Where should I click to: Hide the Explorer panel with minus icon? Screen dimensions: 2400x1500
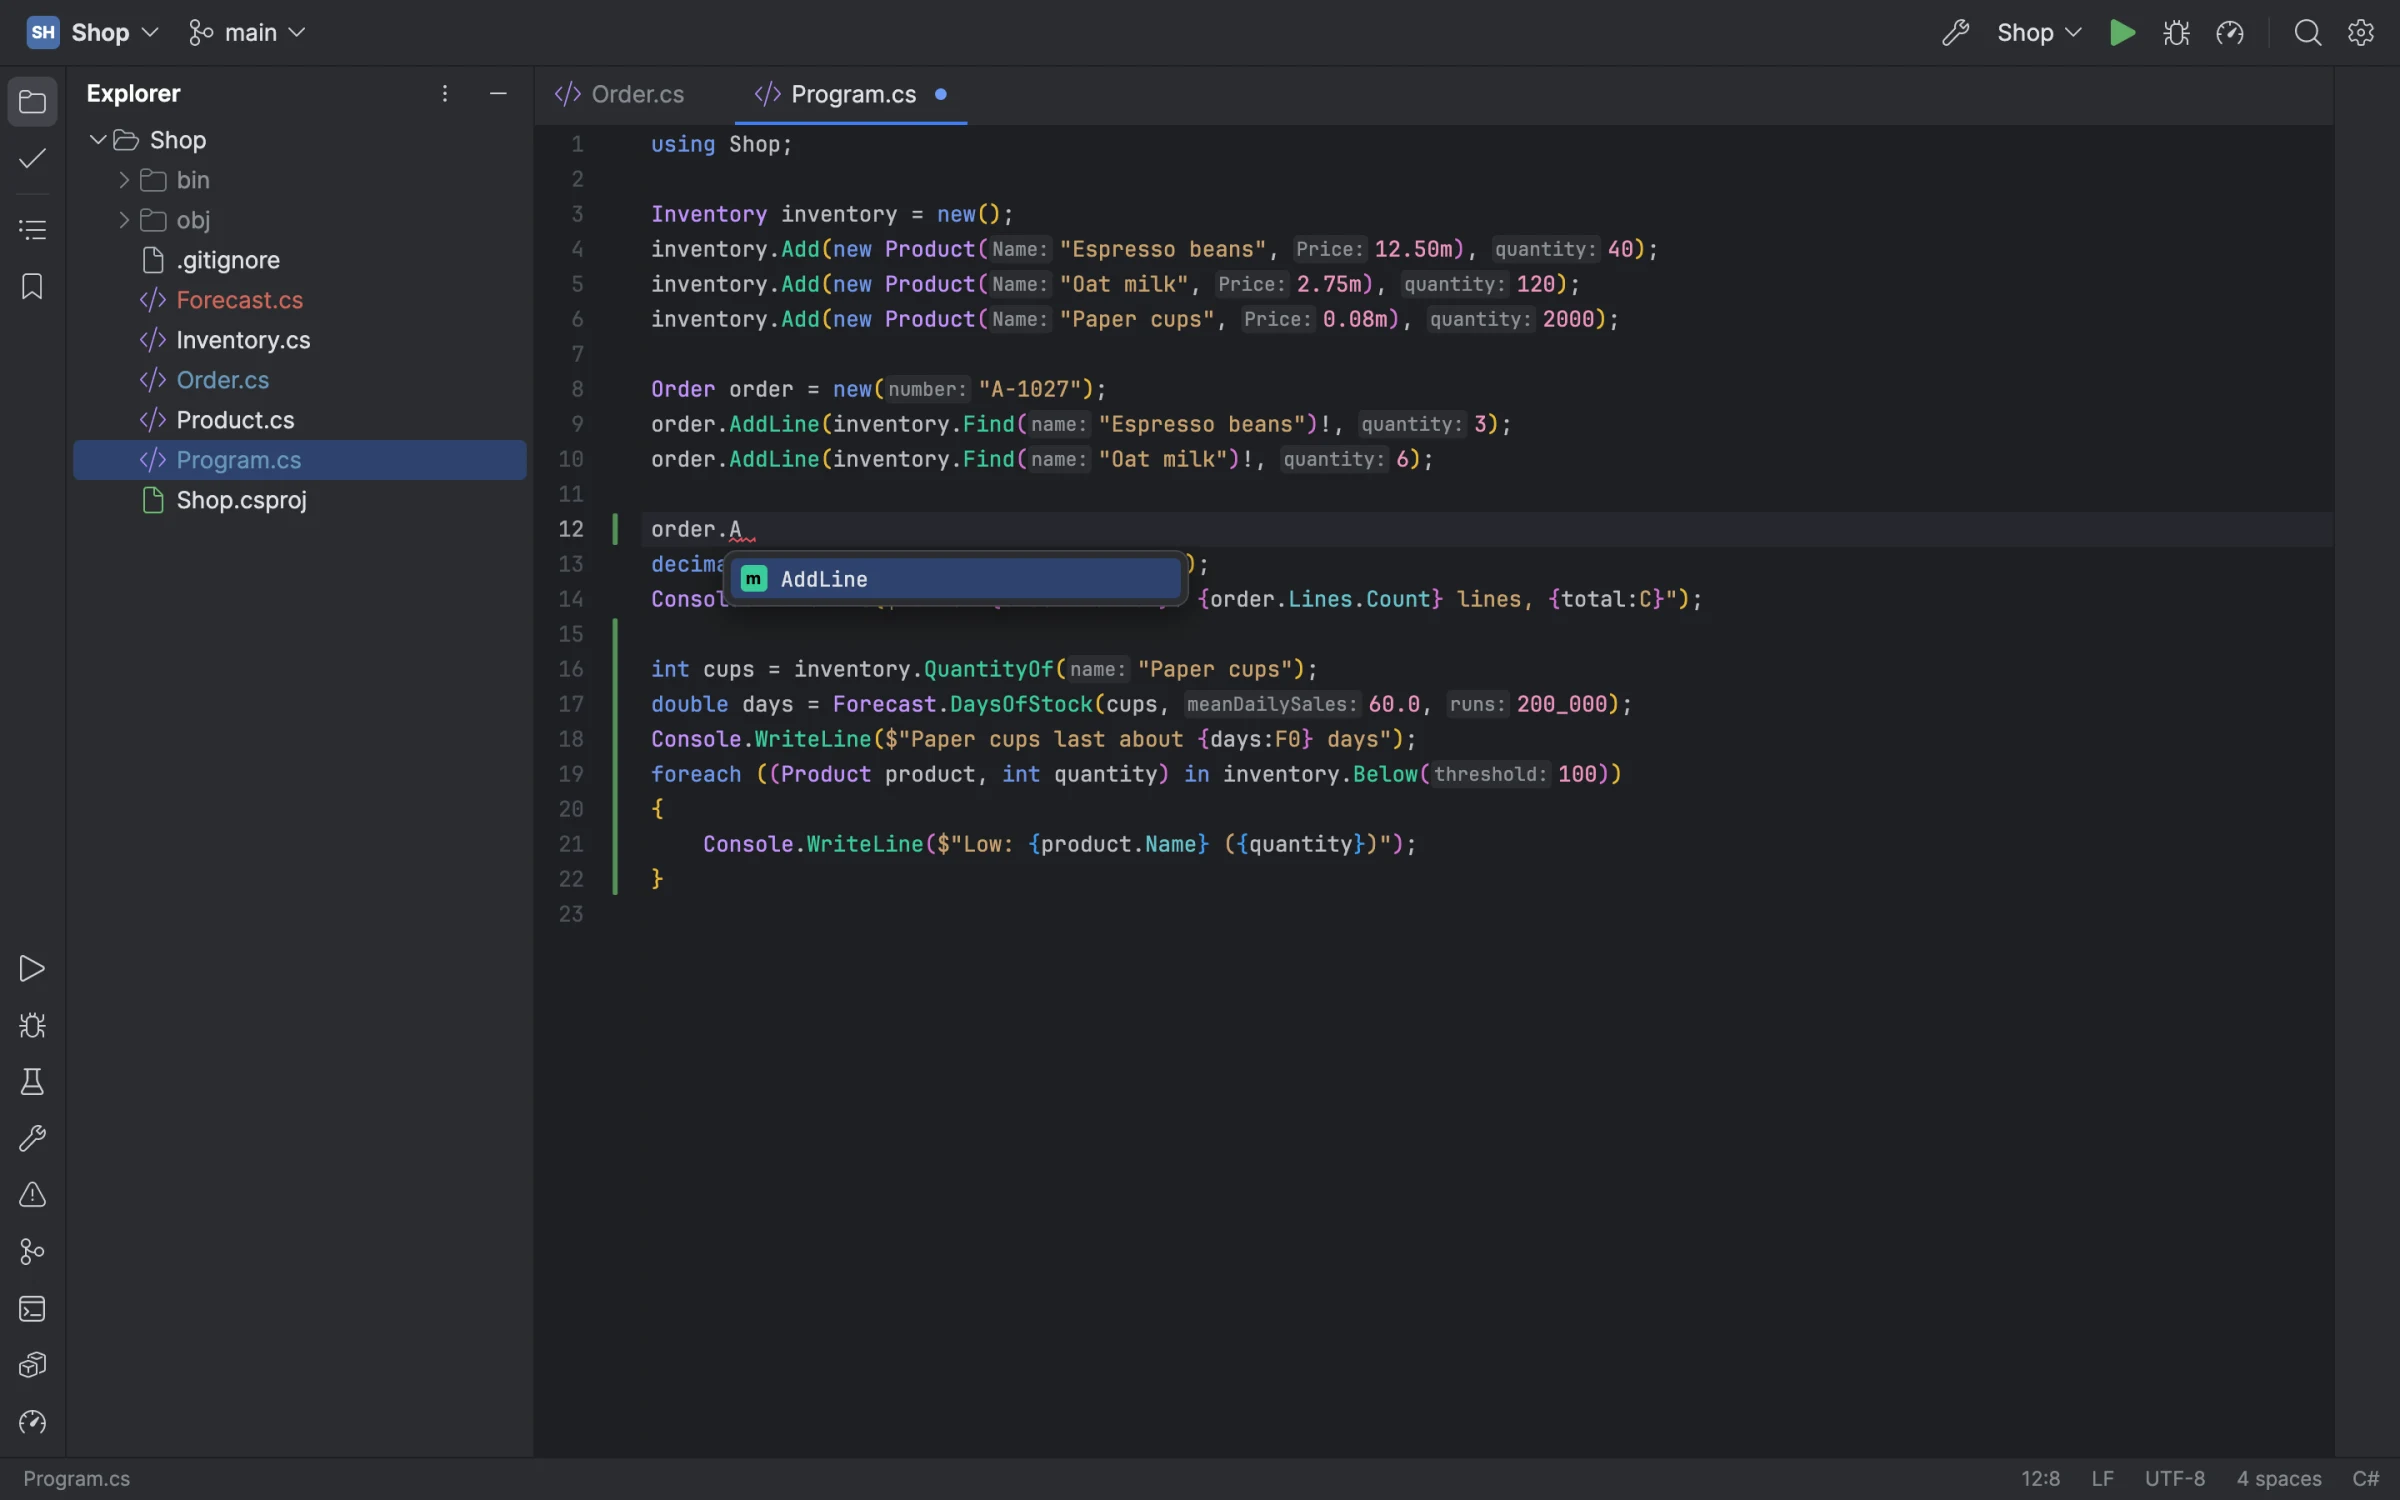498,94
